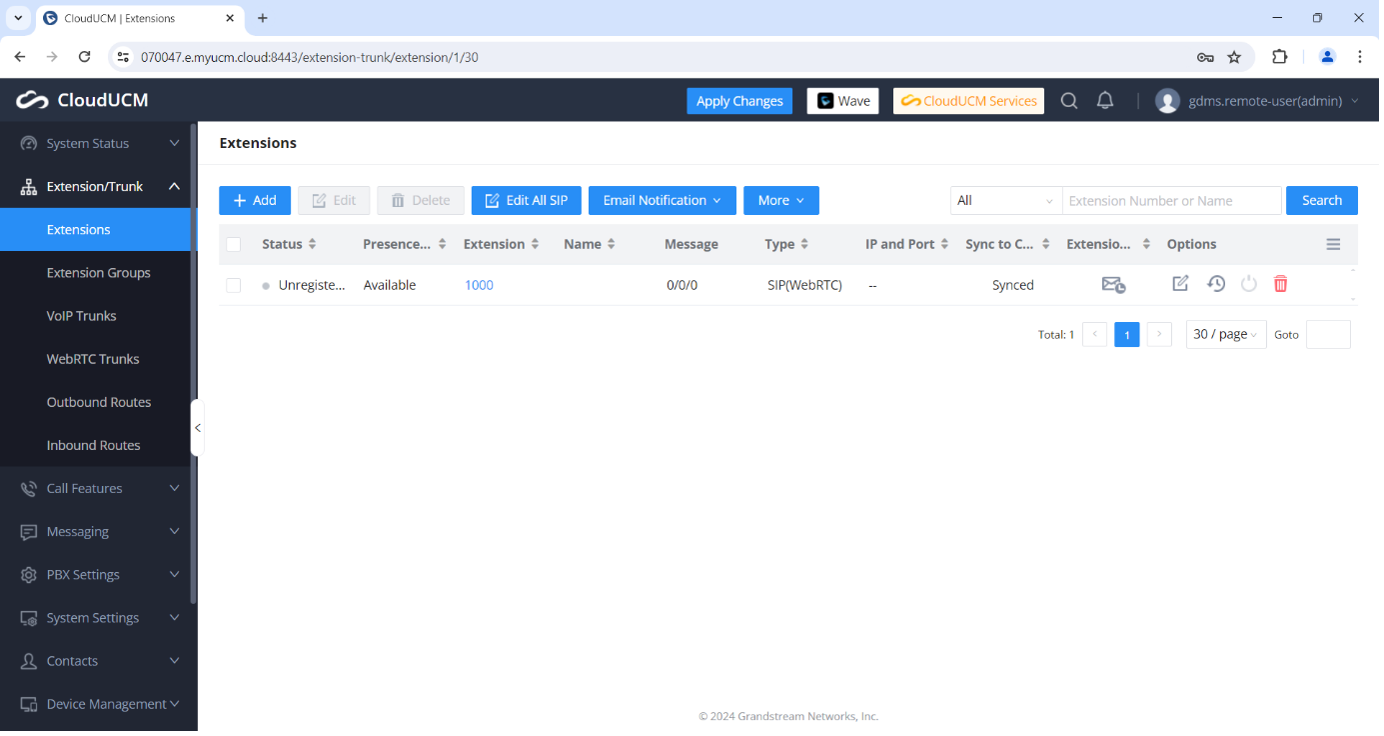
Task: Toggle the select-all header checkbox
Action: point(233,244)
